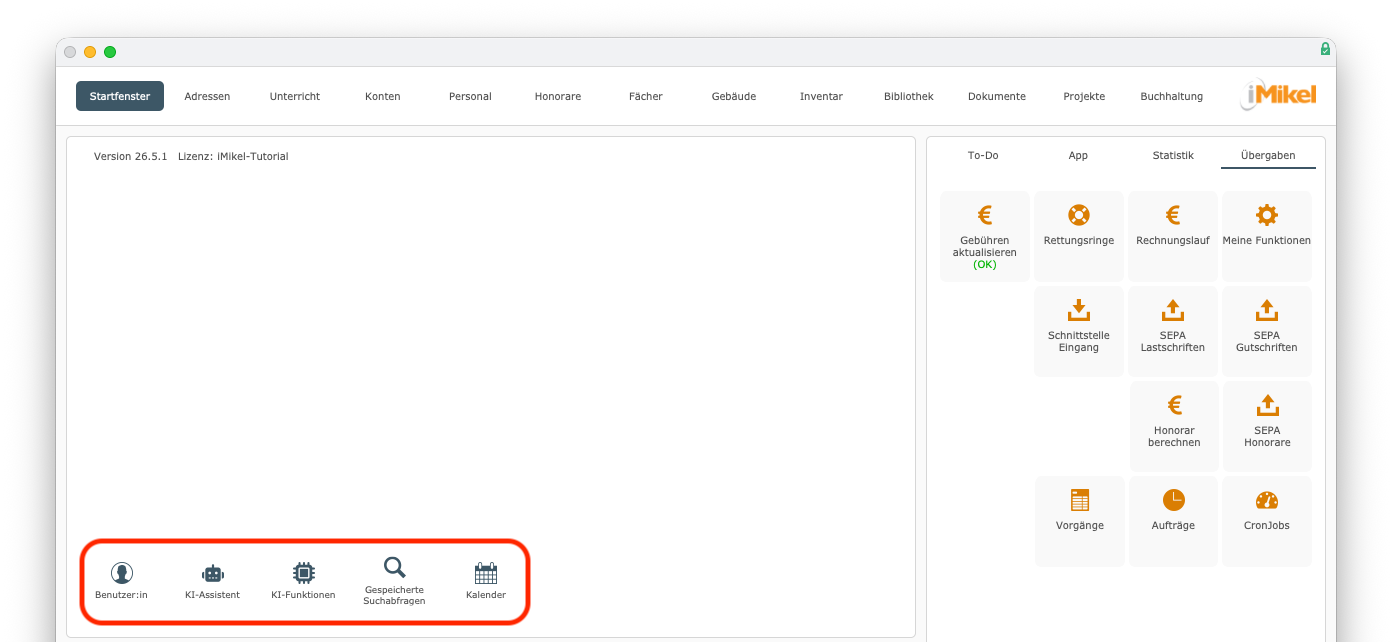Open Meine Funktionen gear tile

1267,236
